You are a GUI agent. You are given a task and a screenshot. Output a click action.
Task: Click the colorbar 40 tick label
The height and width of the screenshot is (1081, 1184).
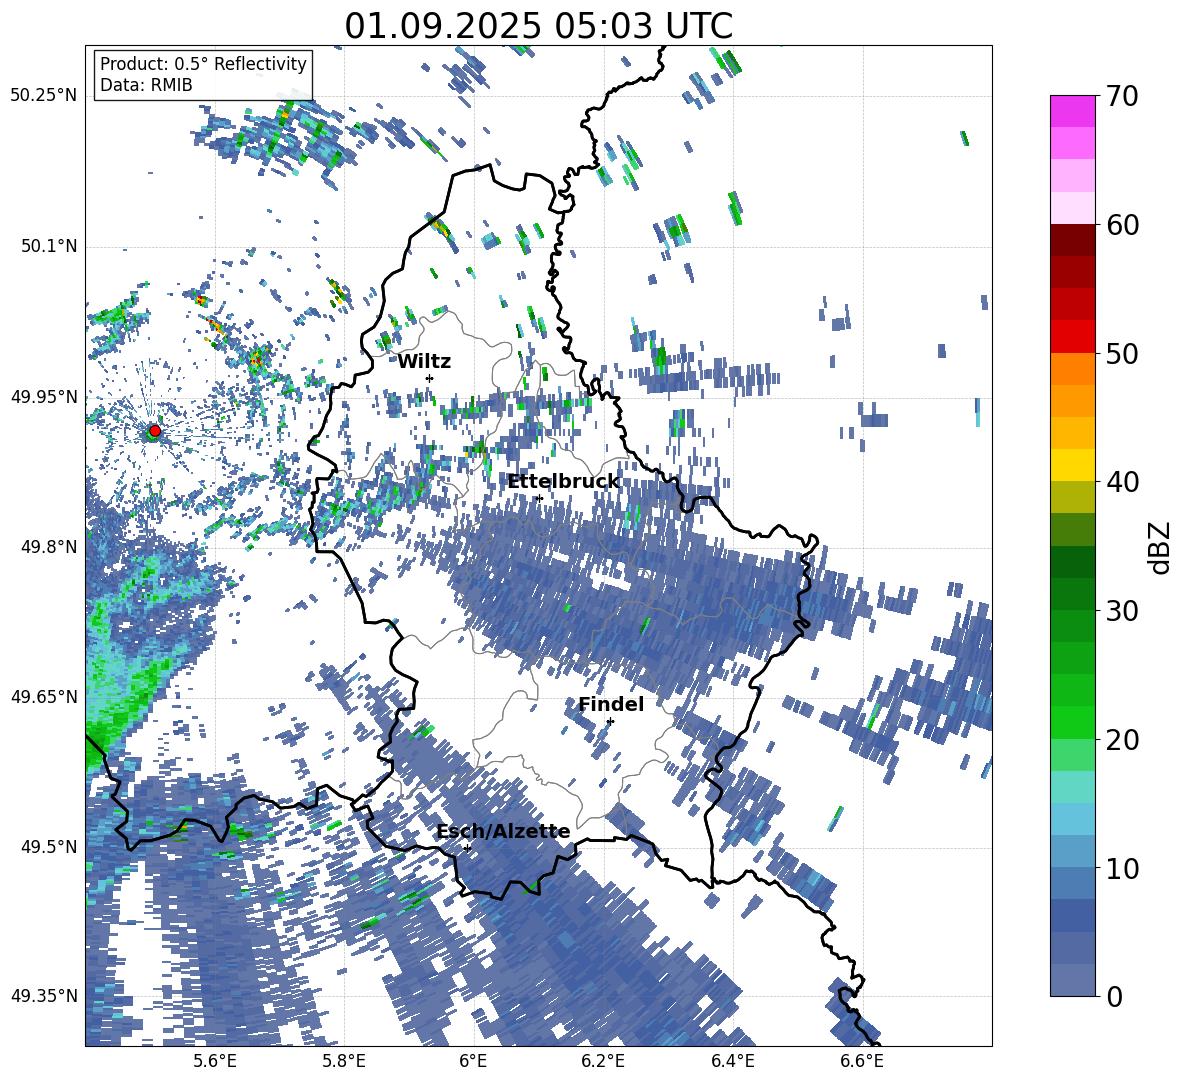[x=1122, y=482]
